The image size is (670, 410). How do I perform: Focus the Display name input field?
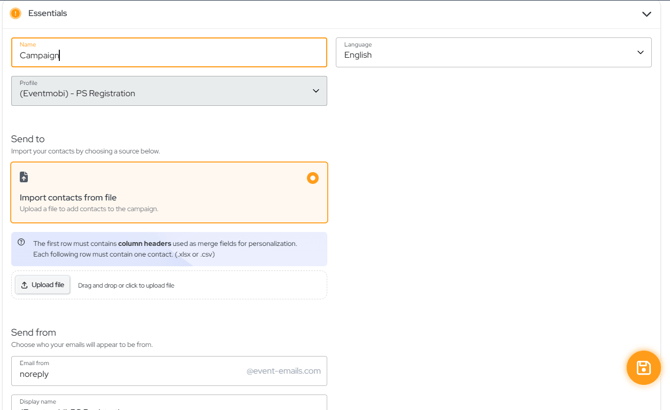coord(168,403)
